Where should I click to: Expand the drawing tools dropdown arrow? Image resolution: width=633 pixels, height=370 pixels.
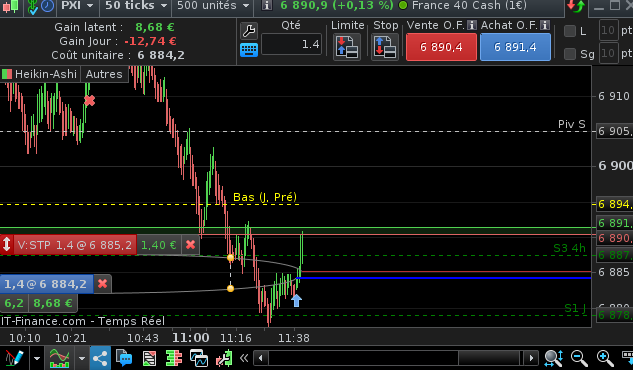tap(37, 358)
